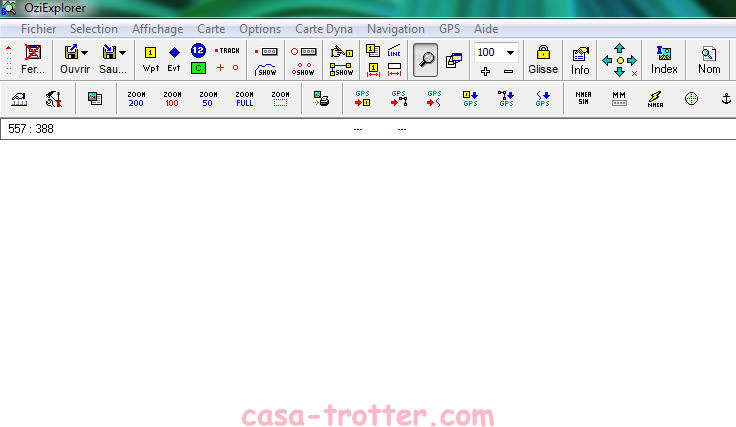Image resolution: width=736 pixels, height=427 pixels.
Task: Open the Fichier menu
Action: 38,29
